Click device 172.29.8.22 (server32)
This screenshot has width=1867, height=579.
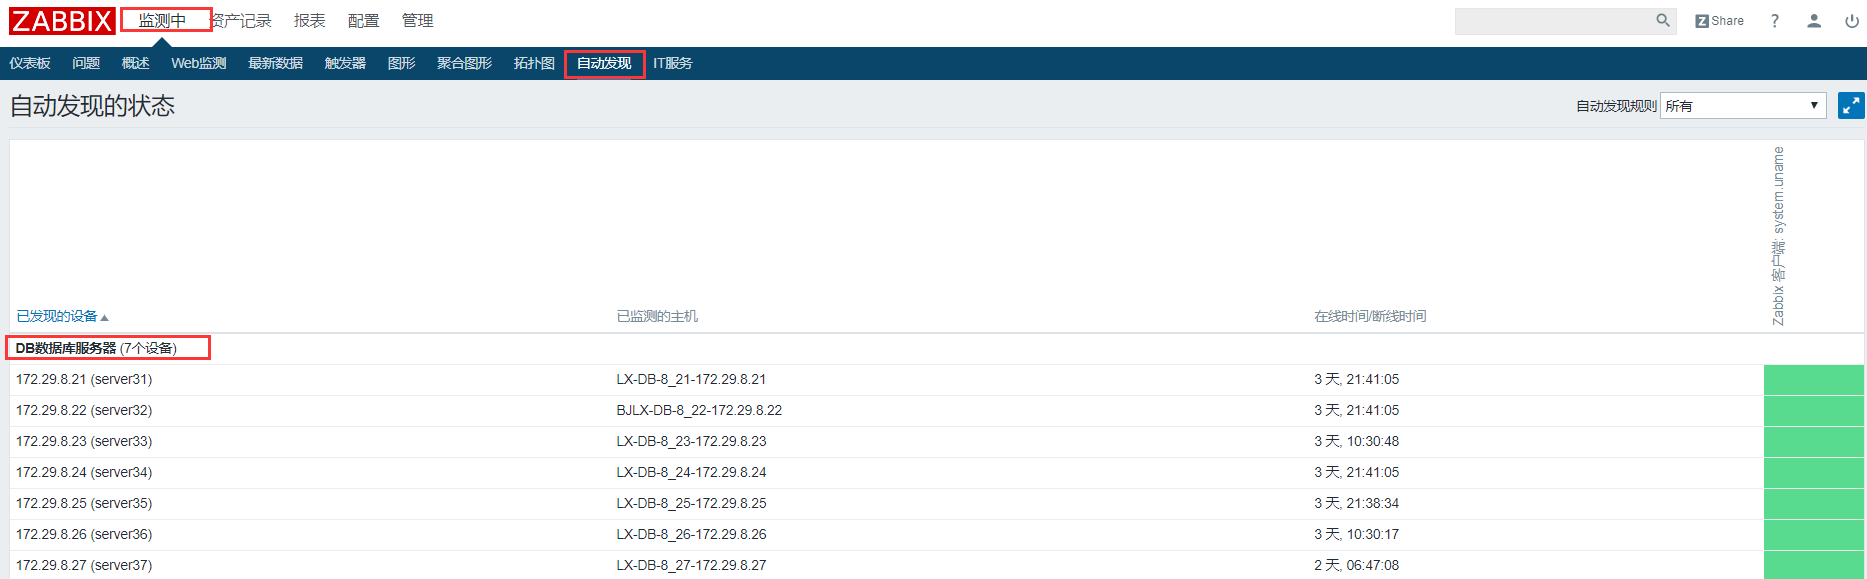tap(84, 410)
